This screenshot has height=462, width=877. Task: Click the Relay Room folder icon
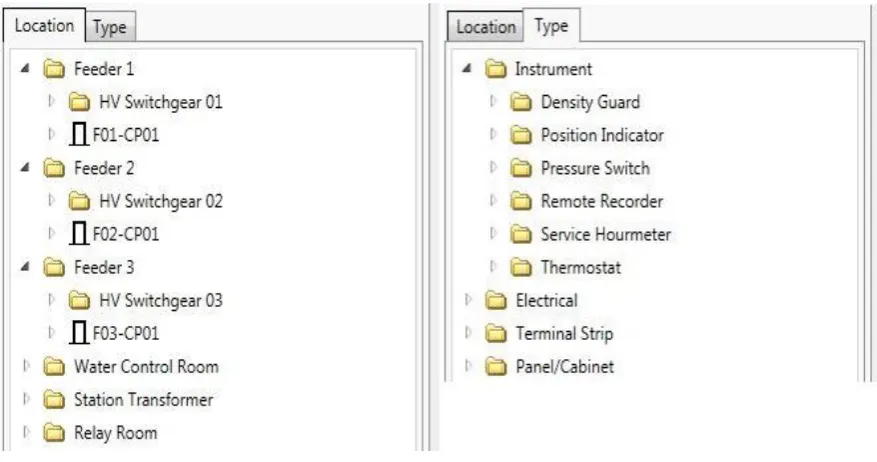54,432
